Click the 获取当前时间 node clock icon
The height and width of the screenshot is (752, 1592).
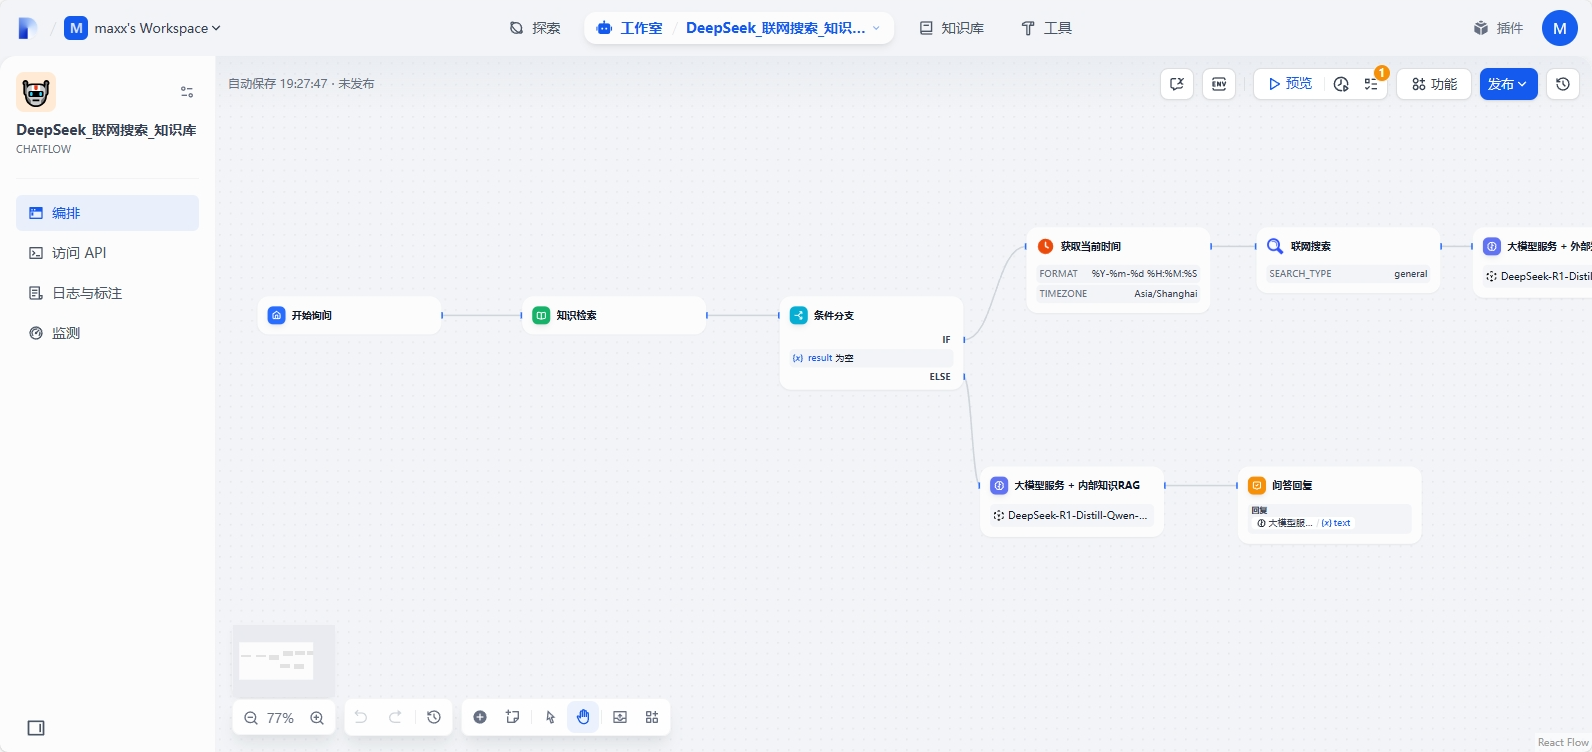click(1045, 246)
